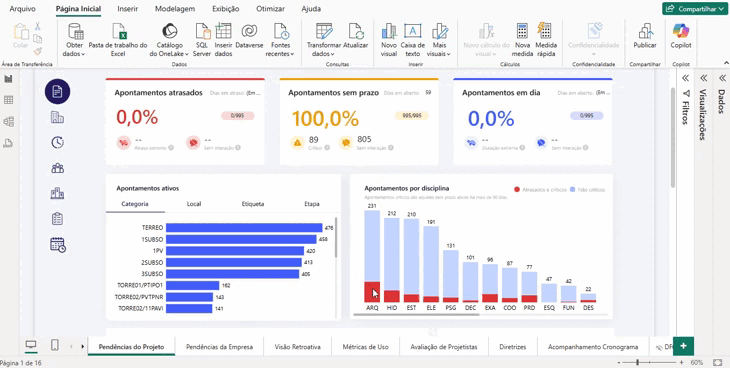Click the Publicar icon
730x368 pixels.
click(645, 31)
